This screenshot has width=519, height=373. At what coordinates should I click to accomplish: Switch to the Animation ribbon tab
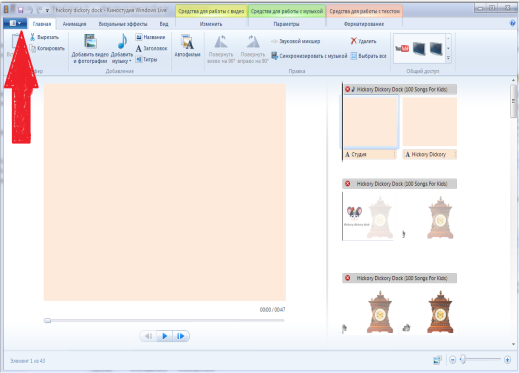74,24
